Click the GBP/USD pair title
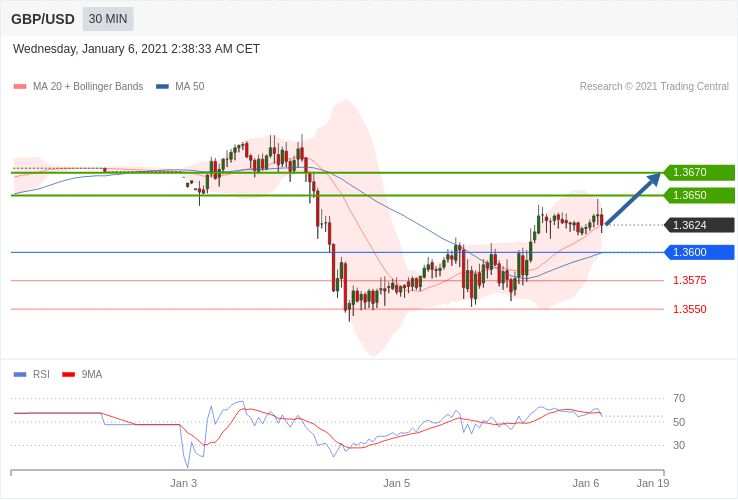738x500 pixels. 43,19
